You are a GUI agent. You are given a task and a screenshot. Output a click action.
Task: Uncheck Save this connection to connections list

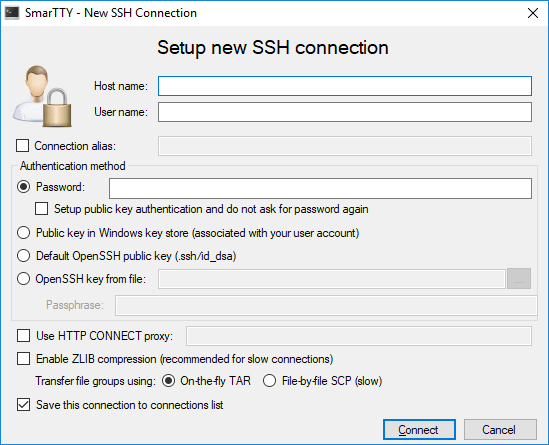(23, 405)
